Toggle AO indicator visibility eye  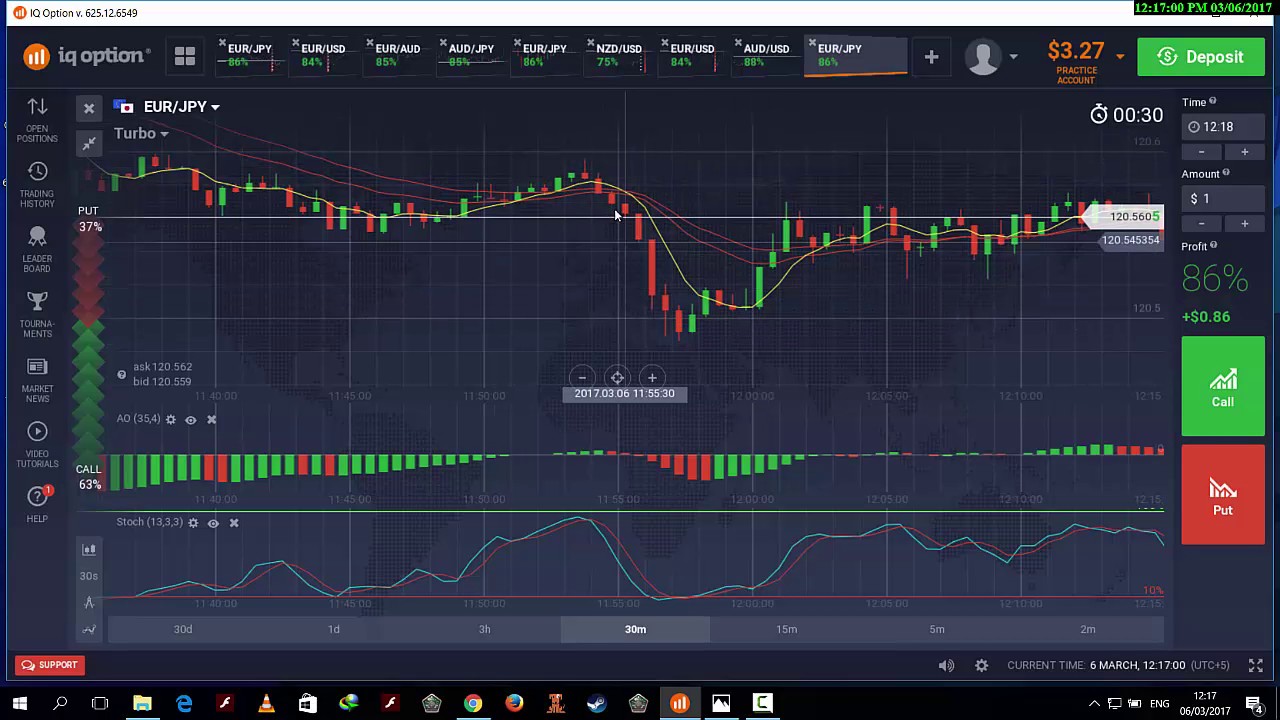(190, 419)
